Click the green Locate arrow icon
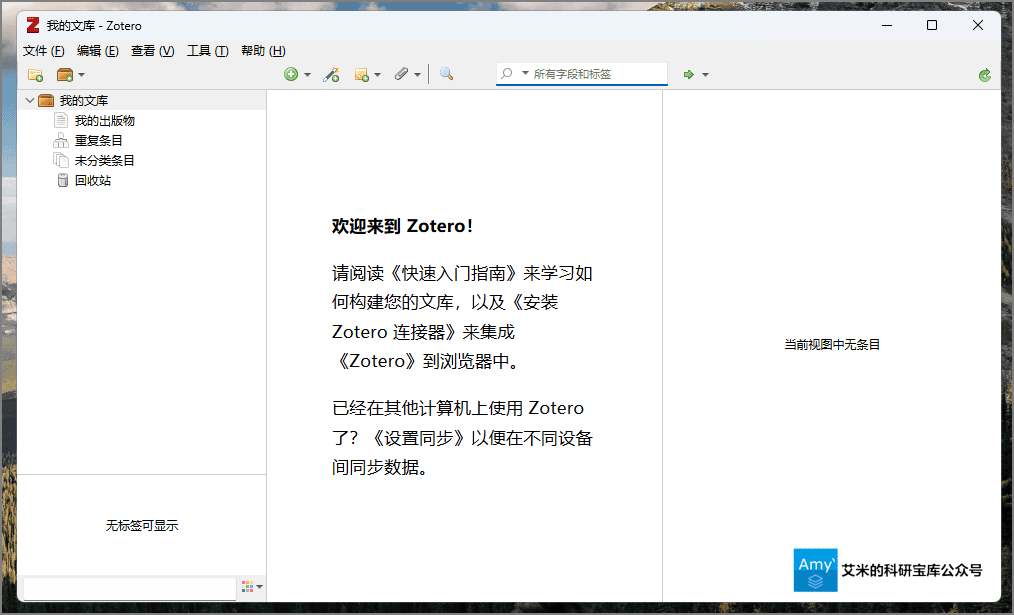 coord(688,74)
